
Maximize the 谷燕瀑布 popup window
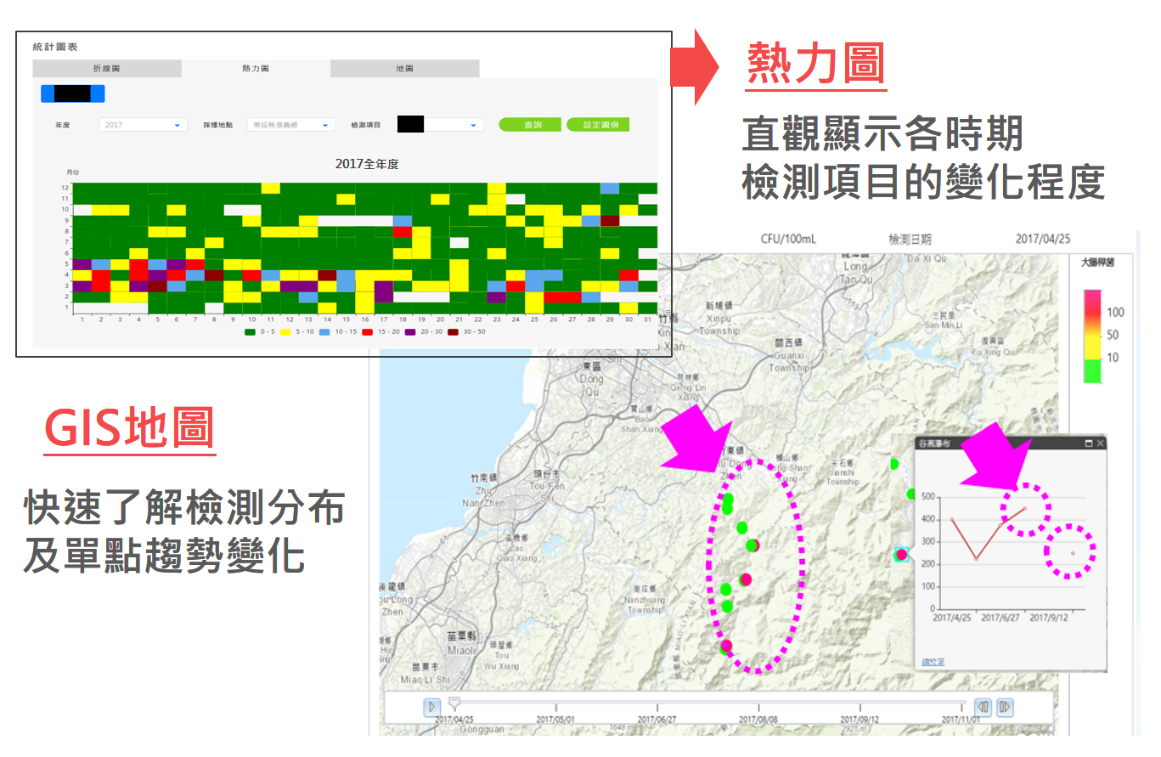pyautogui.click(x=1088, y=443)
